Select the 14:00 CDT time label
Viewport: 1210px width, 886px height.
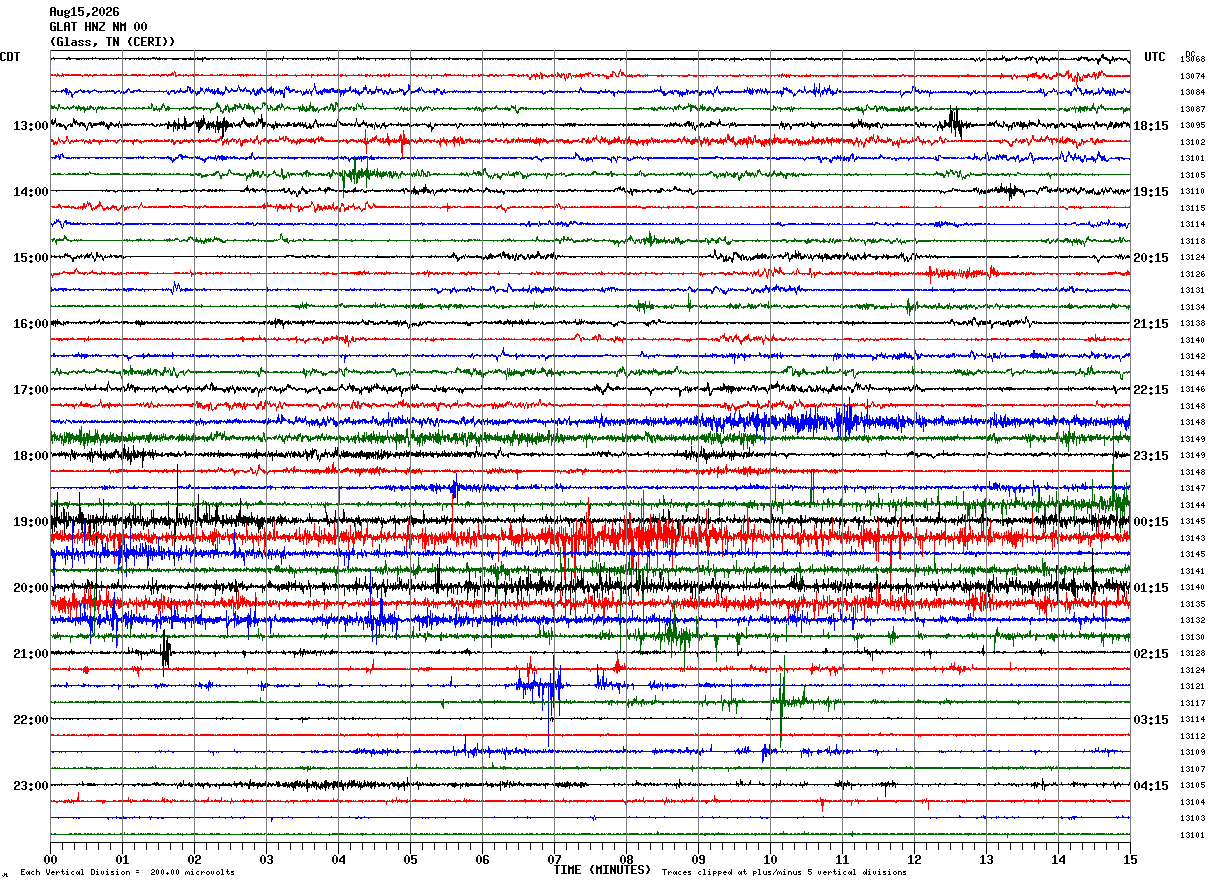[x=31, y=192]
